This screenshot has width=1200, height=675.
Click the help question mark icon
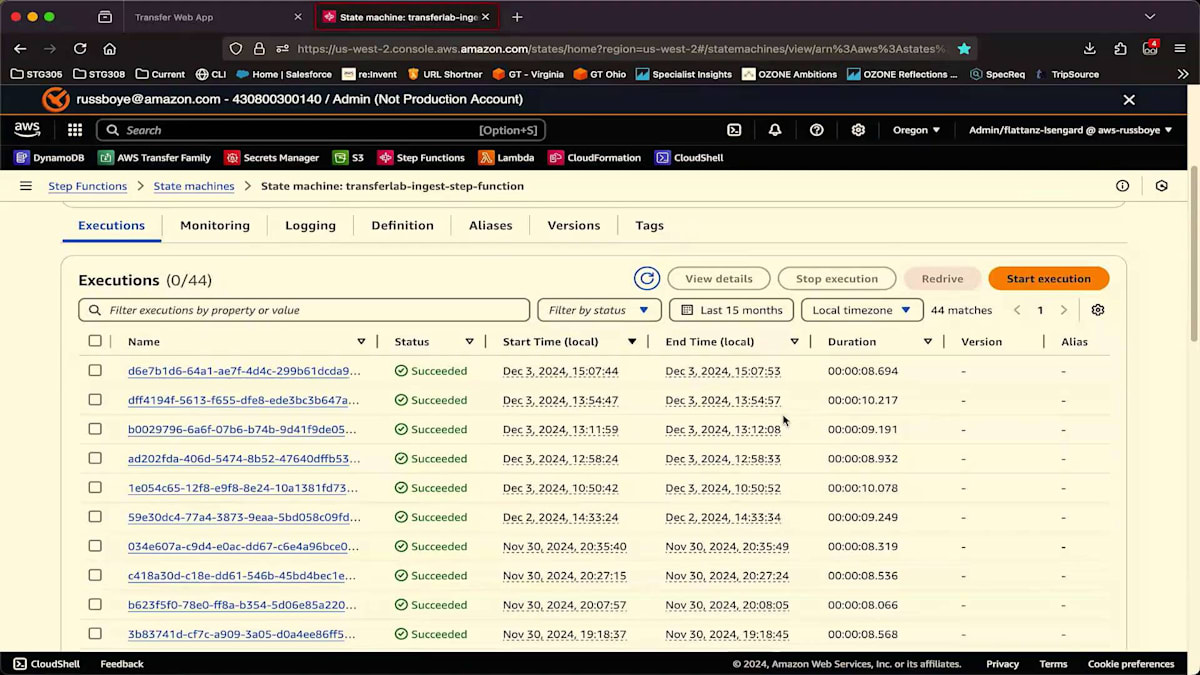click(816, 130)
